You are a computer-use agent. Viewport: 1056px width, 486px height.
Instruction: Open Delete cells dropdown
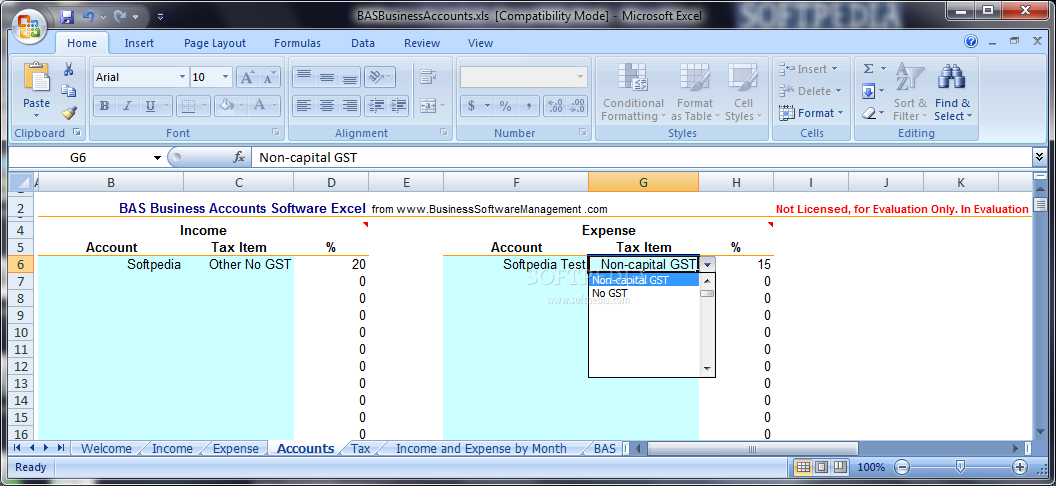click(810, 91)
